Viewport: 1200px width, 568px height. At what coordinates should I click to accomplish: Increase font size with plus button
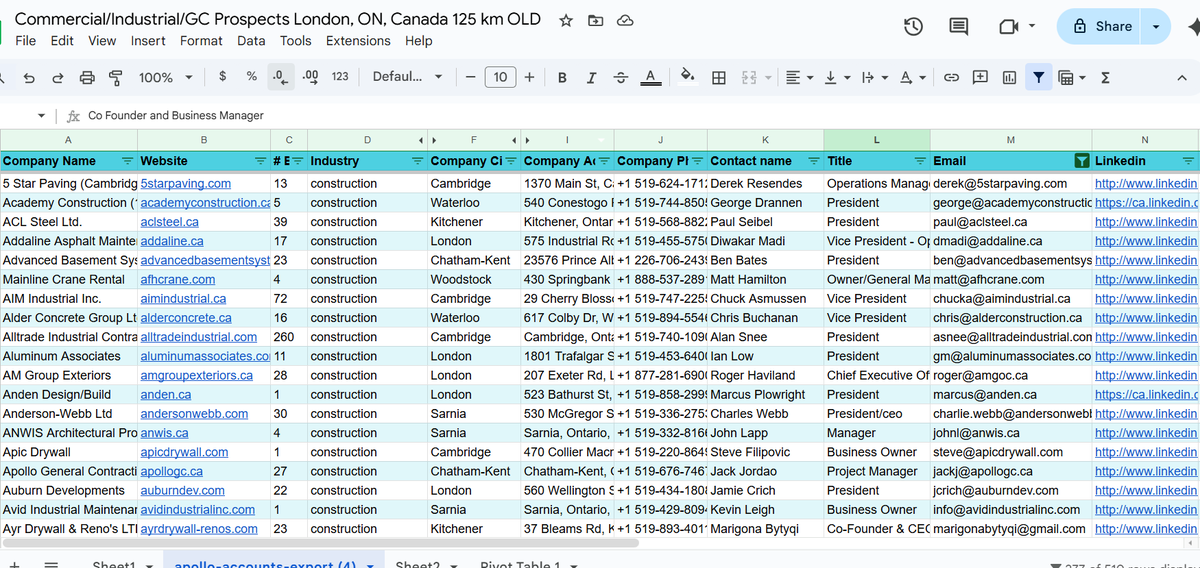tap(529, 77)
